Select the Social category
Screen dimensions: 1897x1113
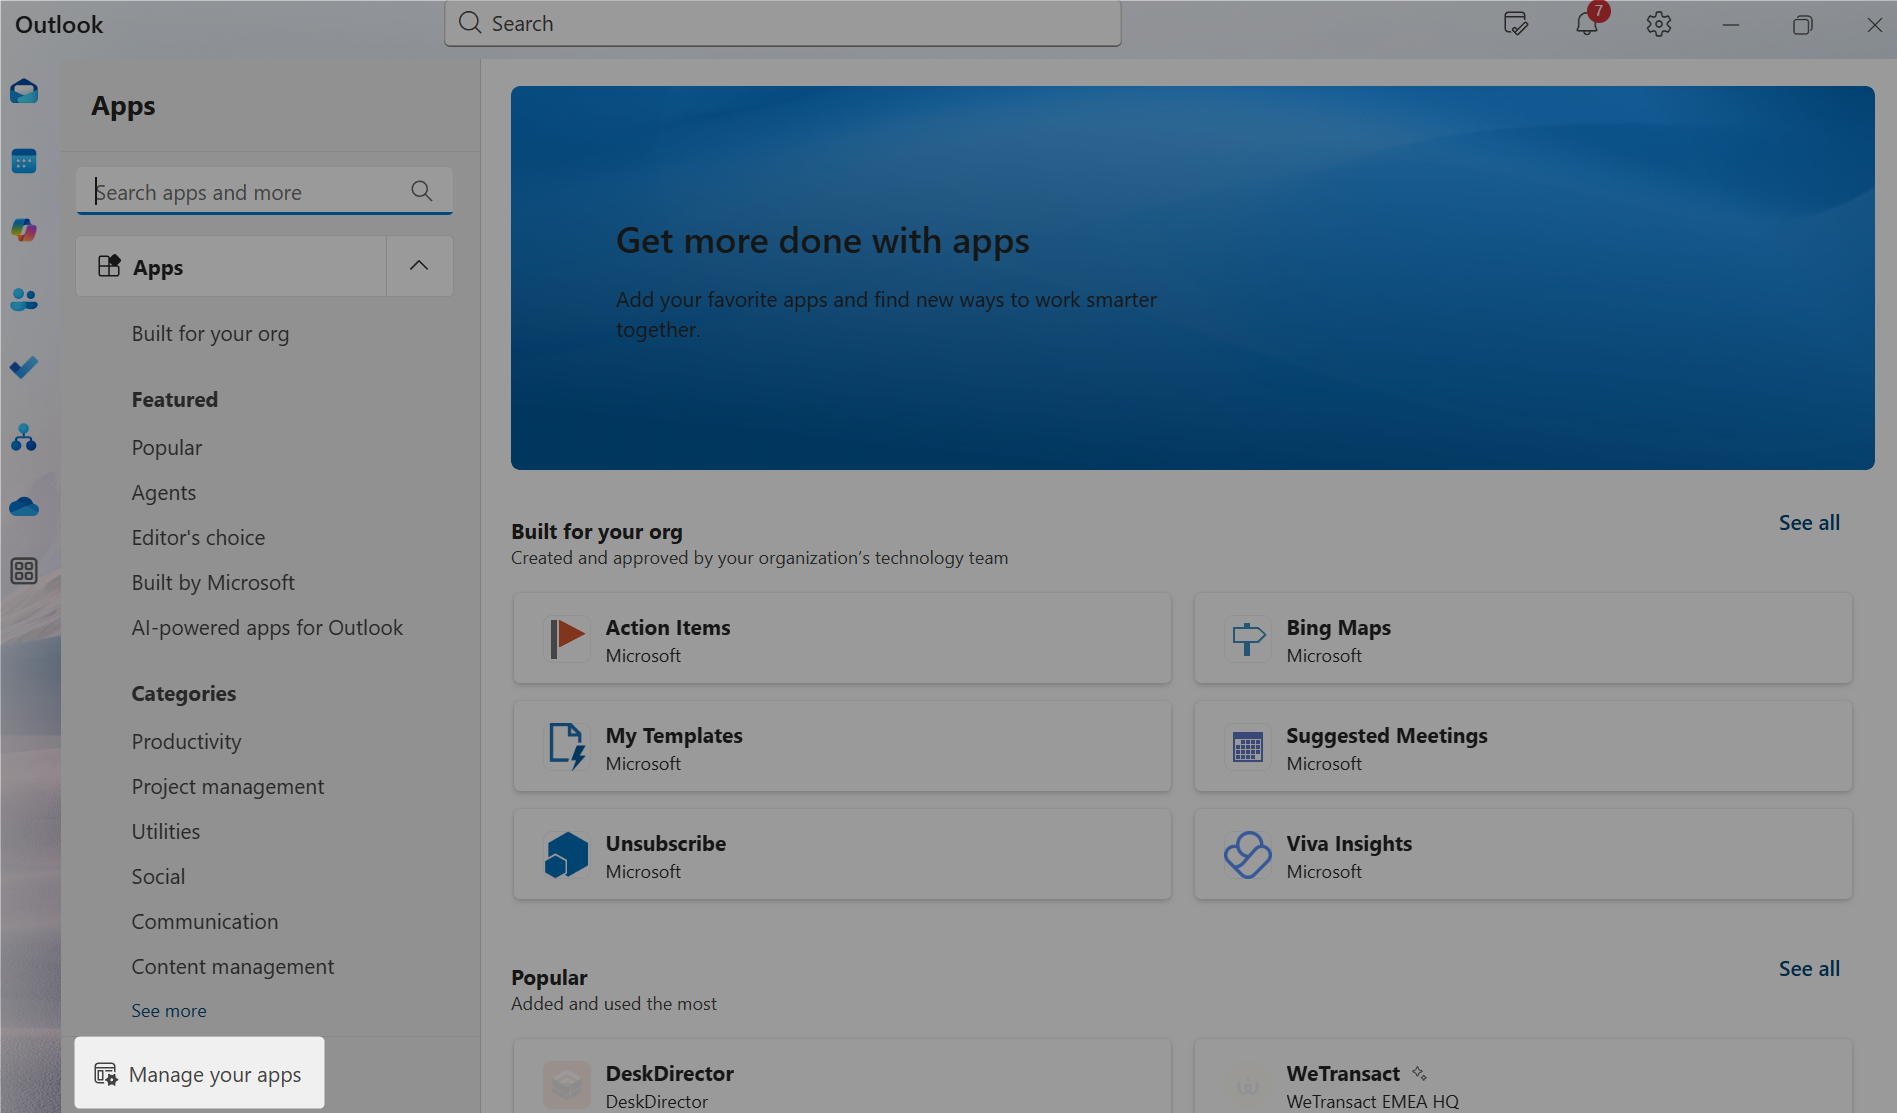pyautogui.click(x=158, y=877)
